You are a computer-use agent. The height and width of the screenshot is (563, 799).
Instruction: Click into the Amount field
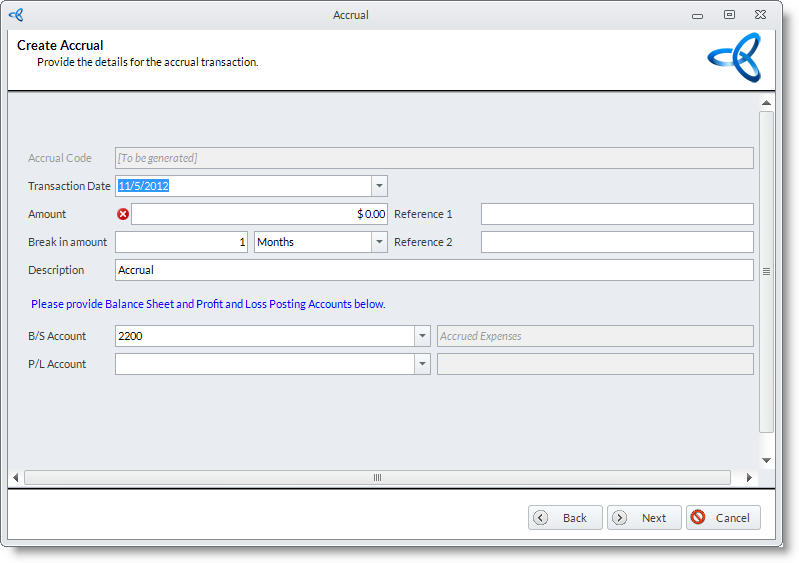point(259,214)
